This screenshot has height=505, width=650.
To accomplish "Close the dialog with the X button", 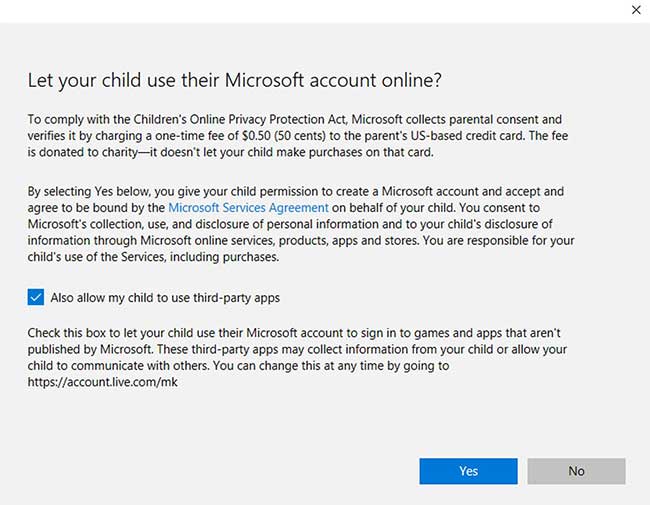I will pyautogui.click(x=636, y=10).
